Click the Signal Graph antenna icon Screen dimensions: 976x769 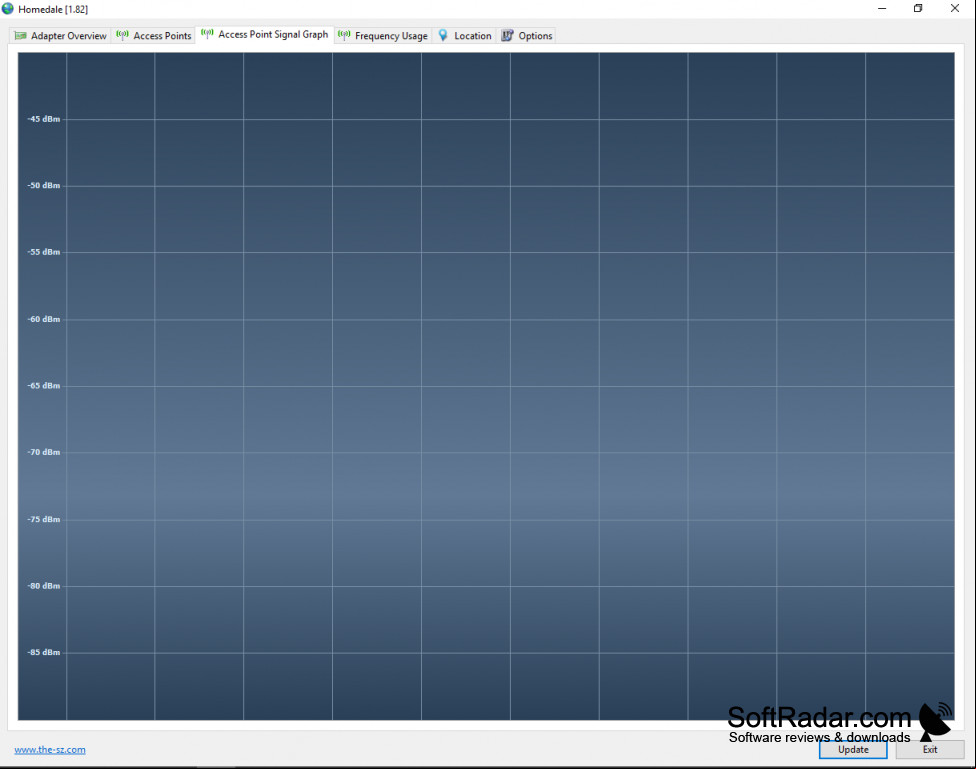tap(207, 34)
